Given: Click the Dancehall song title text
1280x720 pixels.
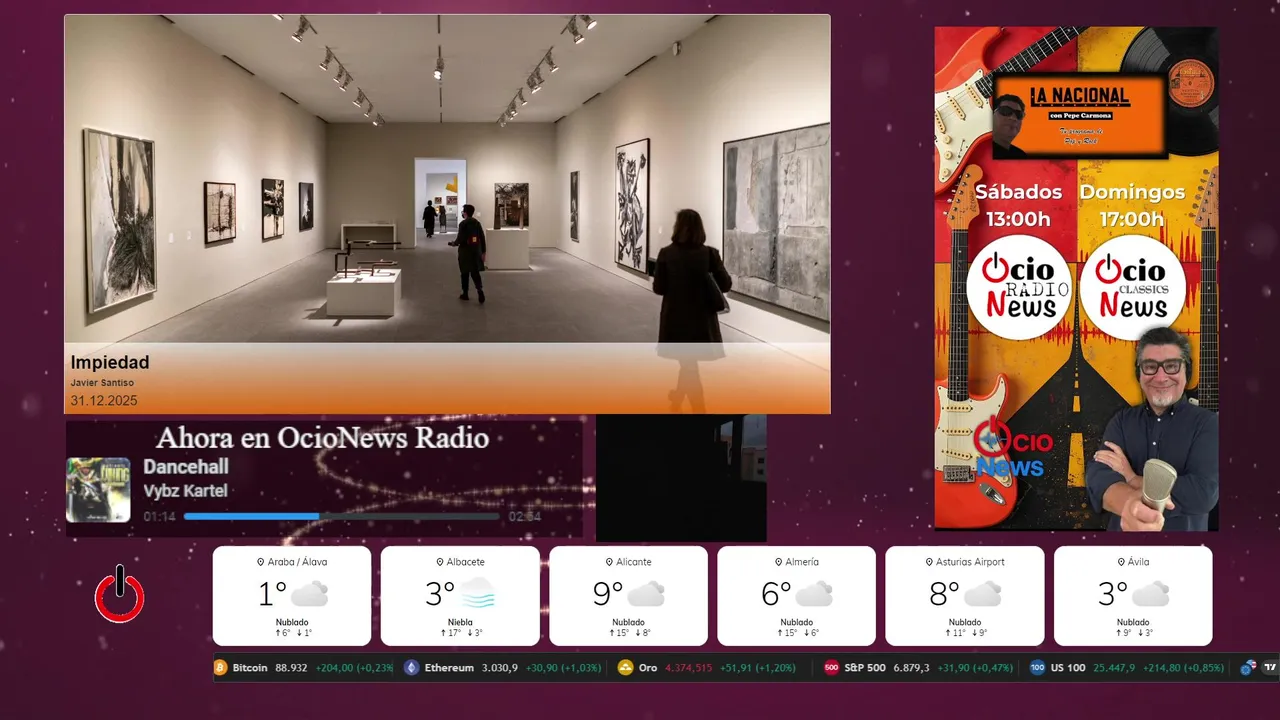Looking at the screenshot, I should click(186, 466).
